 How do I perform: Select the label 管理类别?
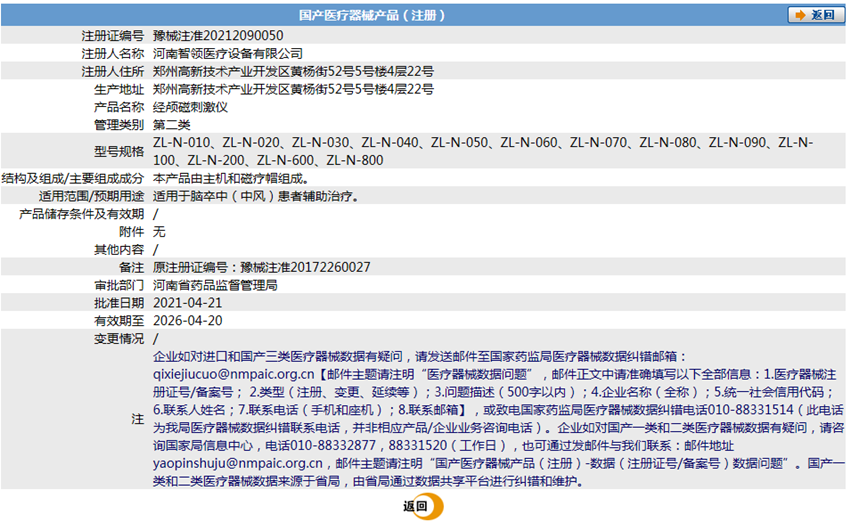[x=119, y=125]
